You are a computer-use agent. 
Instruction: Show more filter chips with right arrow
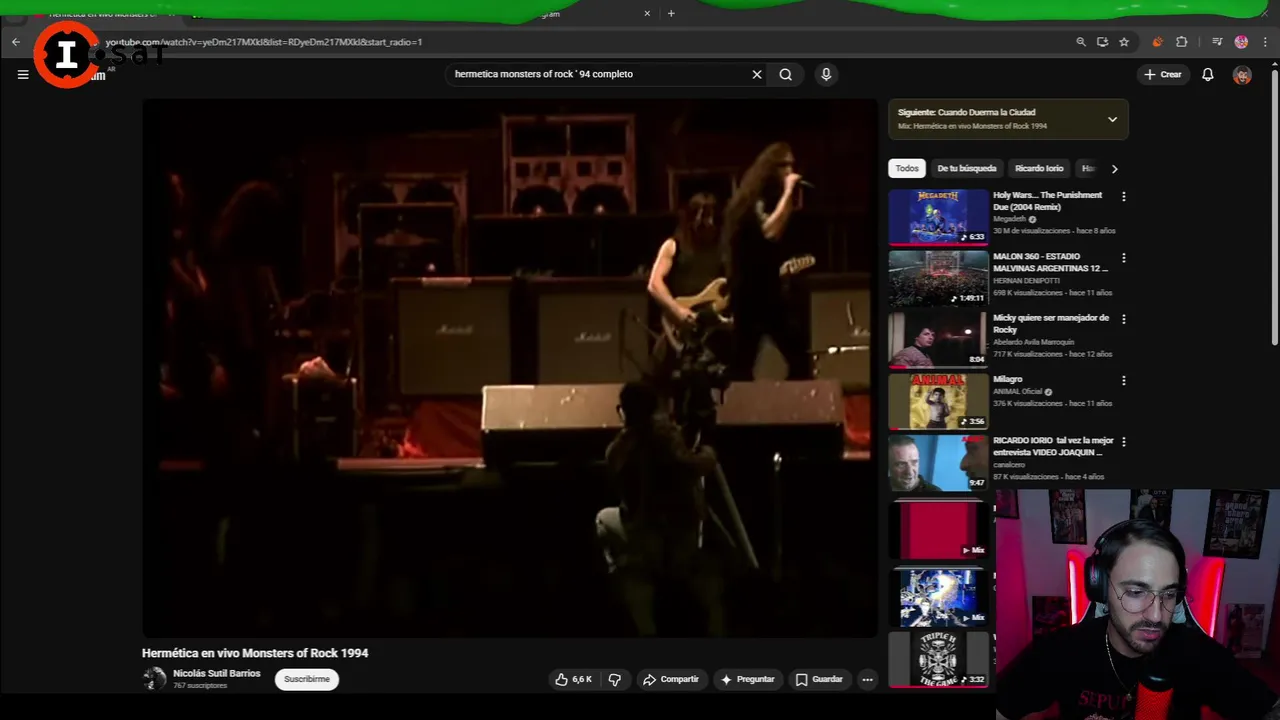coord(1114,168)
